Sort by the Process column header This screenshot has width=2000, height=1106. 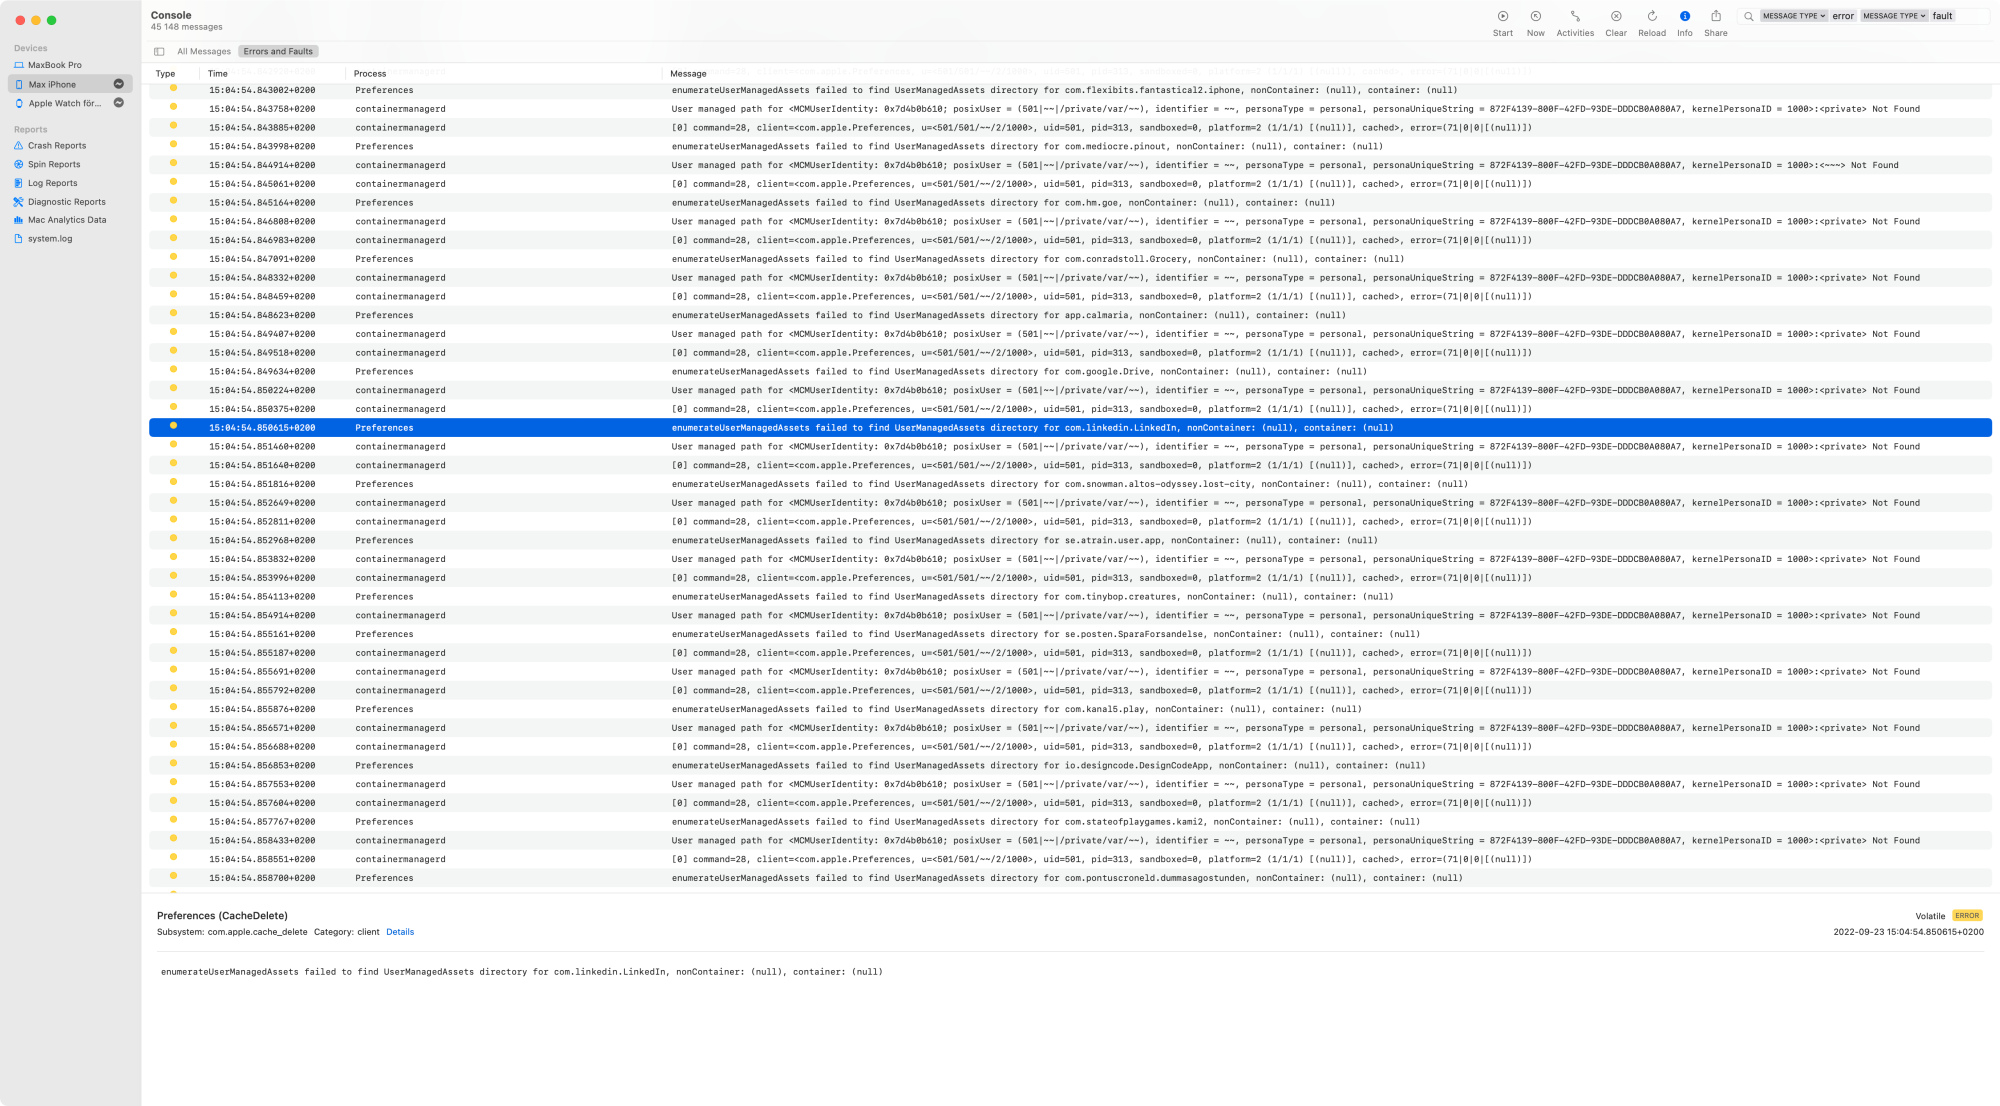coord(370,74)
